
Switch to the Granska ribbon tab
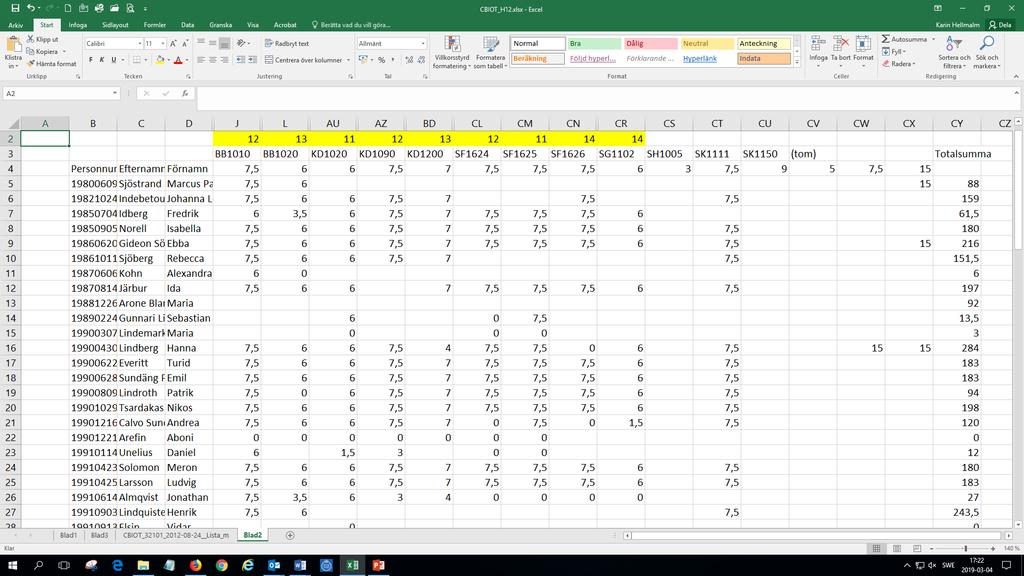tap(221, 25)
